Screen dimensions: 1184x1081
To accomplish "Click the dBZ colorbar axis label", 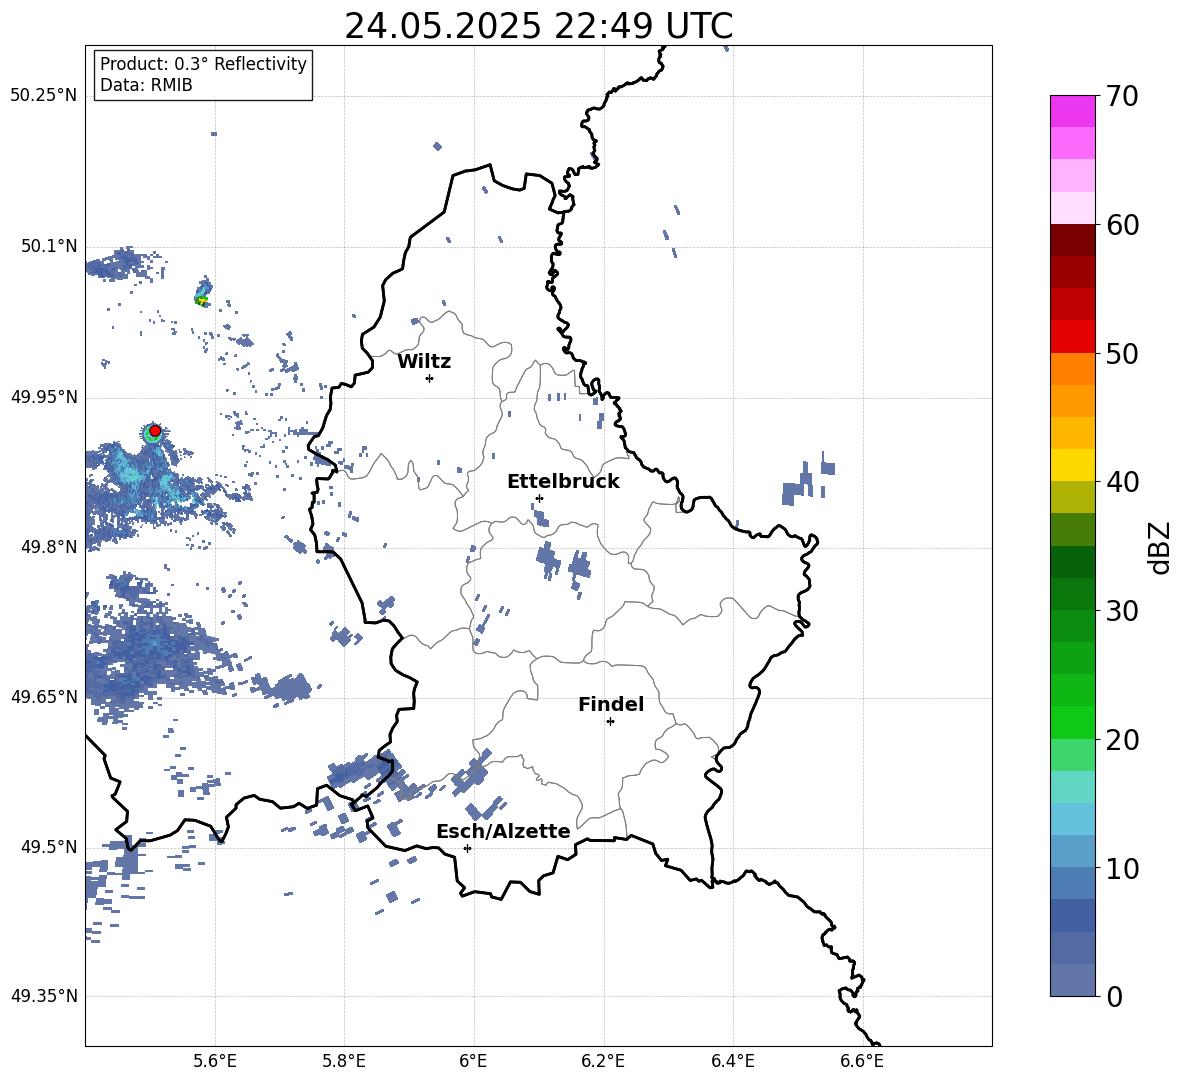I will point(1160,547).
